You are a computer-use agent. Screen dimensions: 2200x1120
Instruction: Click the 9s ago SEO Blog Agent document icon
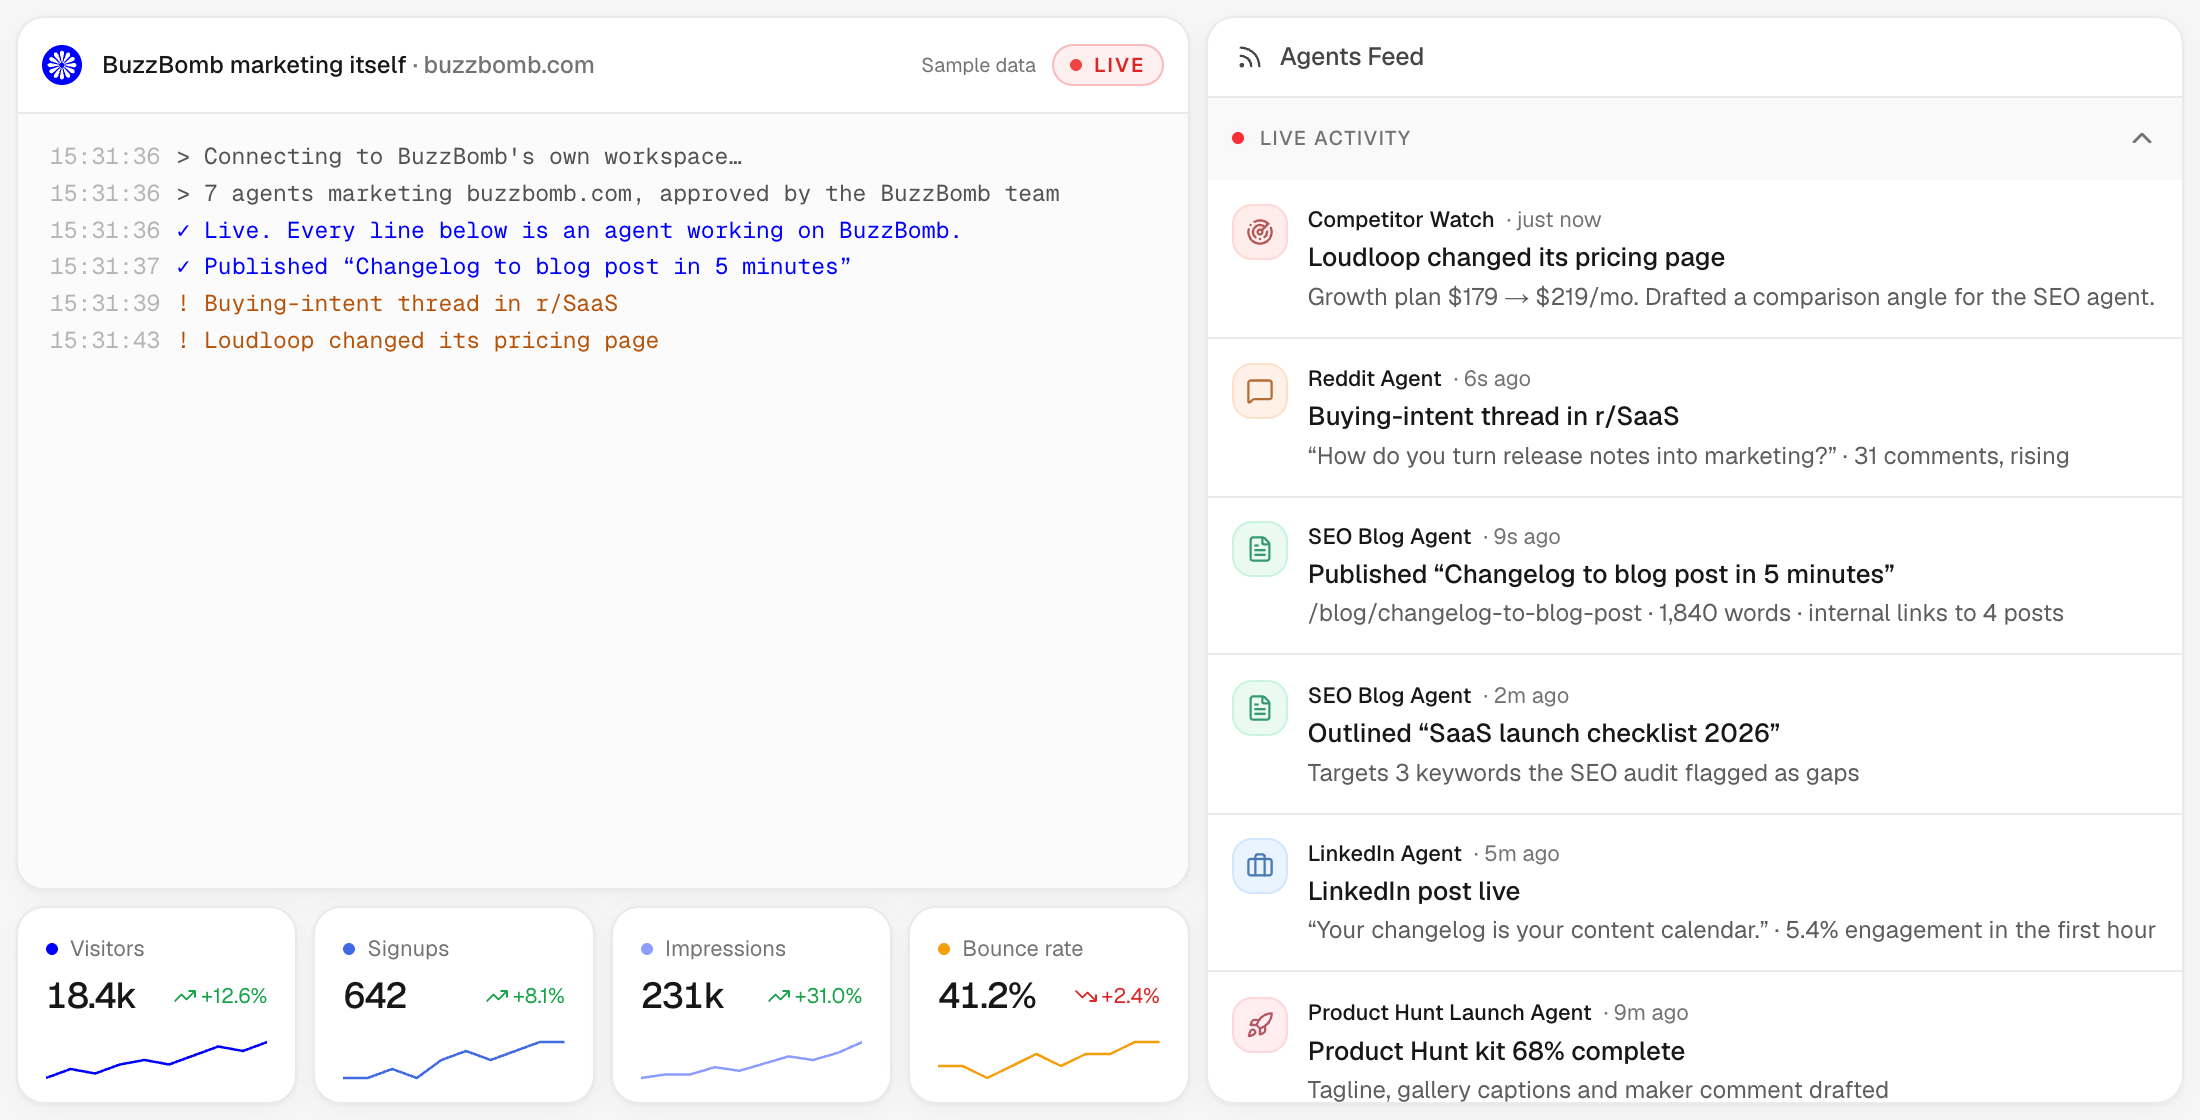point(1260,549)
